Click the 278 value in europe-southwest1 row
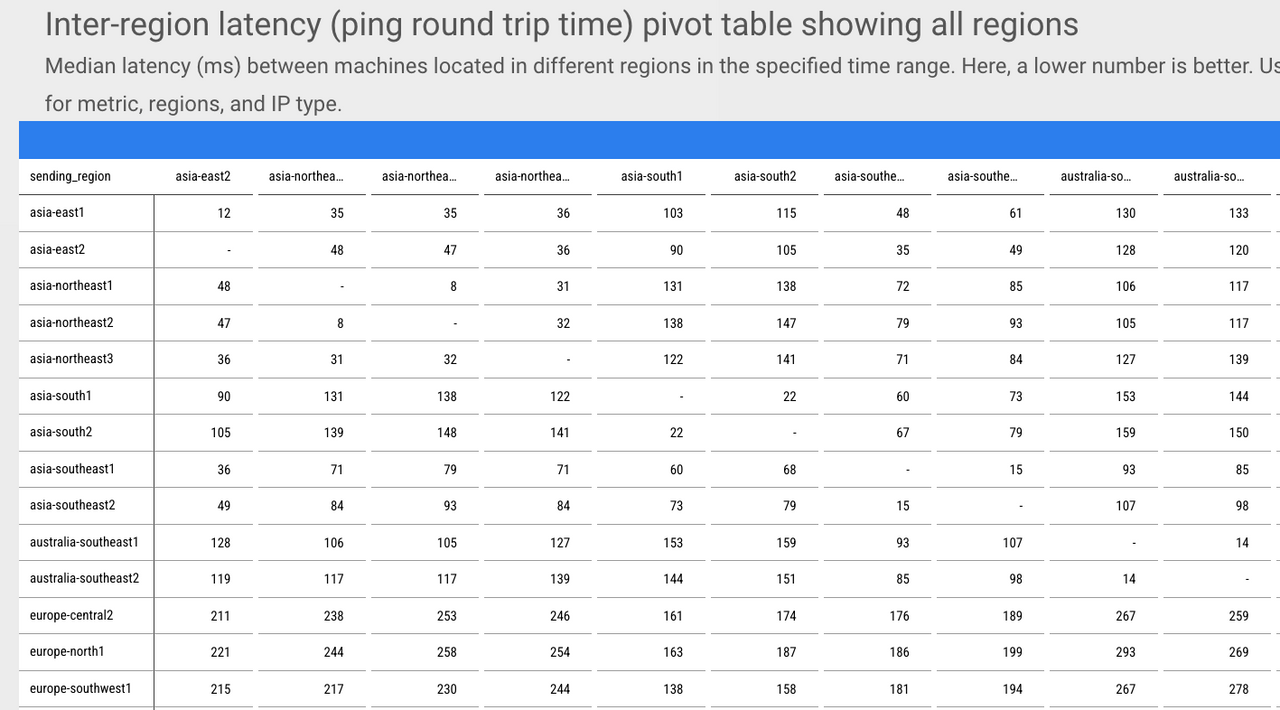 point(1239,688)
